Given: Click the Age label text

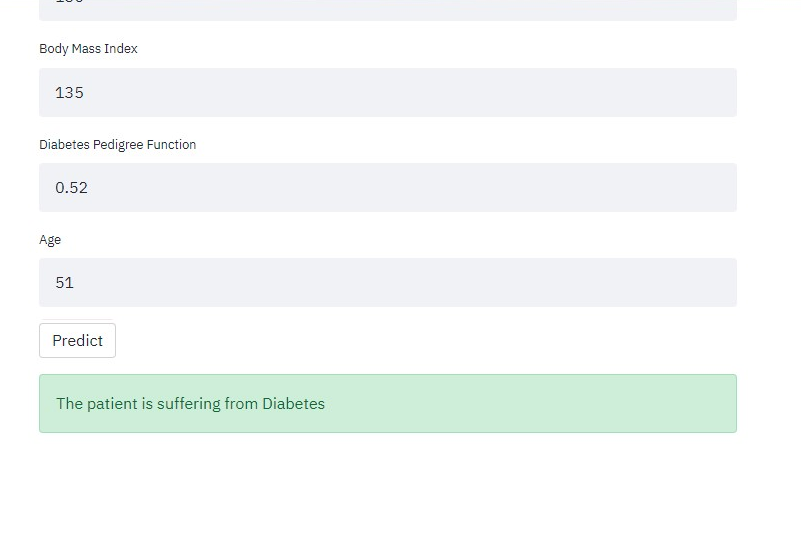Looking at the screenshot, I should (x=50, y=240).
